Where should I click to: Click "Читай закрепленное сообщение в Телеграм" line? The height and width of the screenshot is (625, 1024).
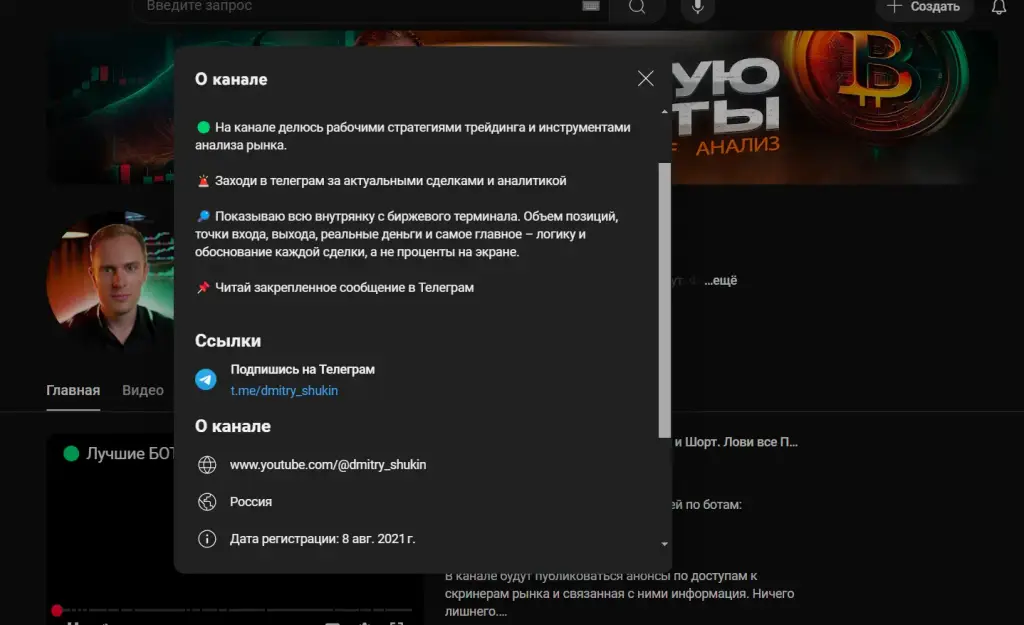tap(344, 287)
